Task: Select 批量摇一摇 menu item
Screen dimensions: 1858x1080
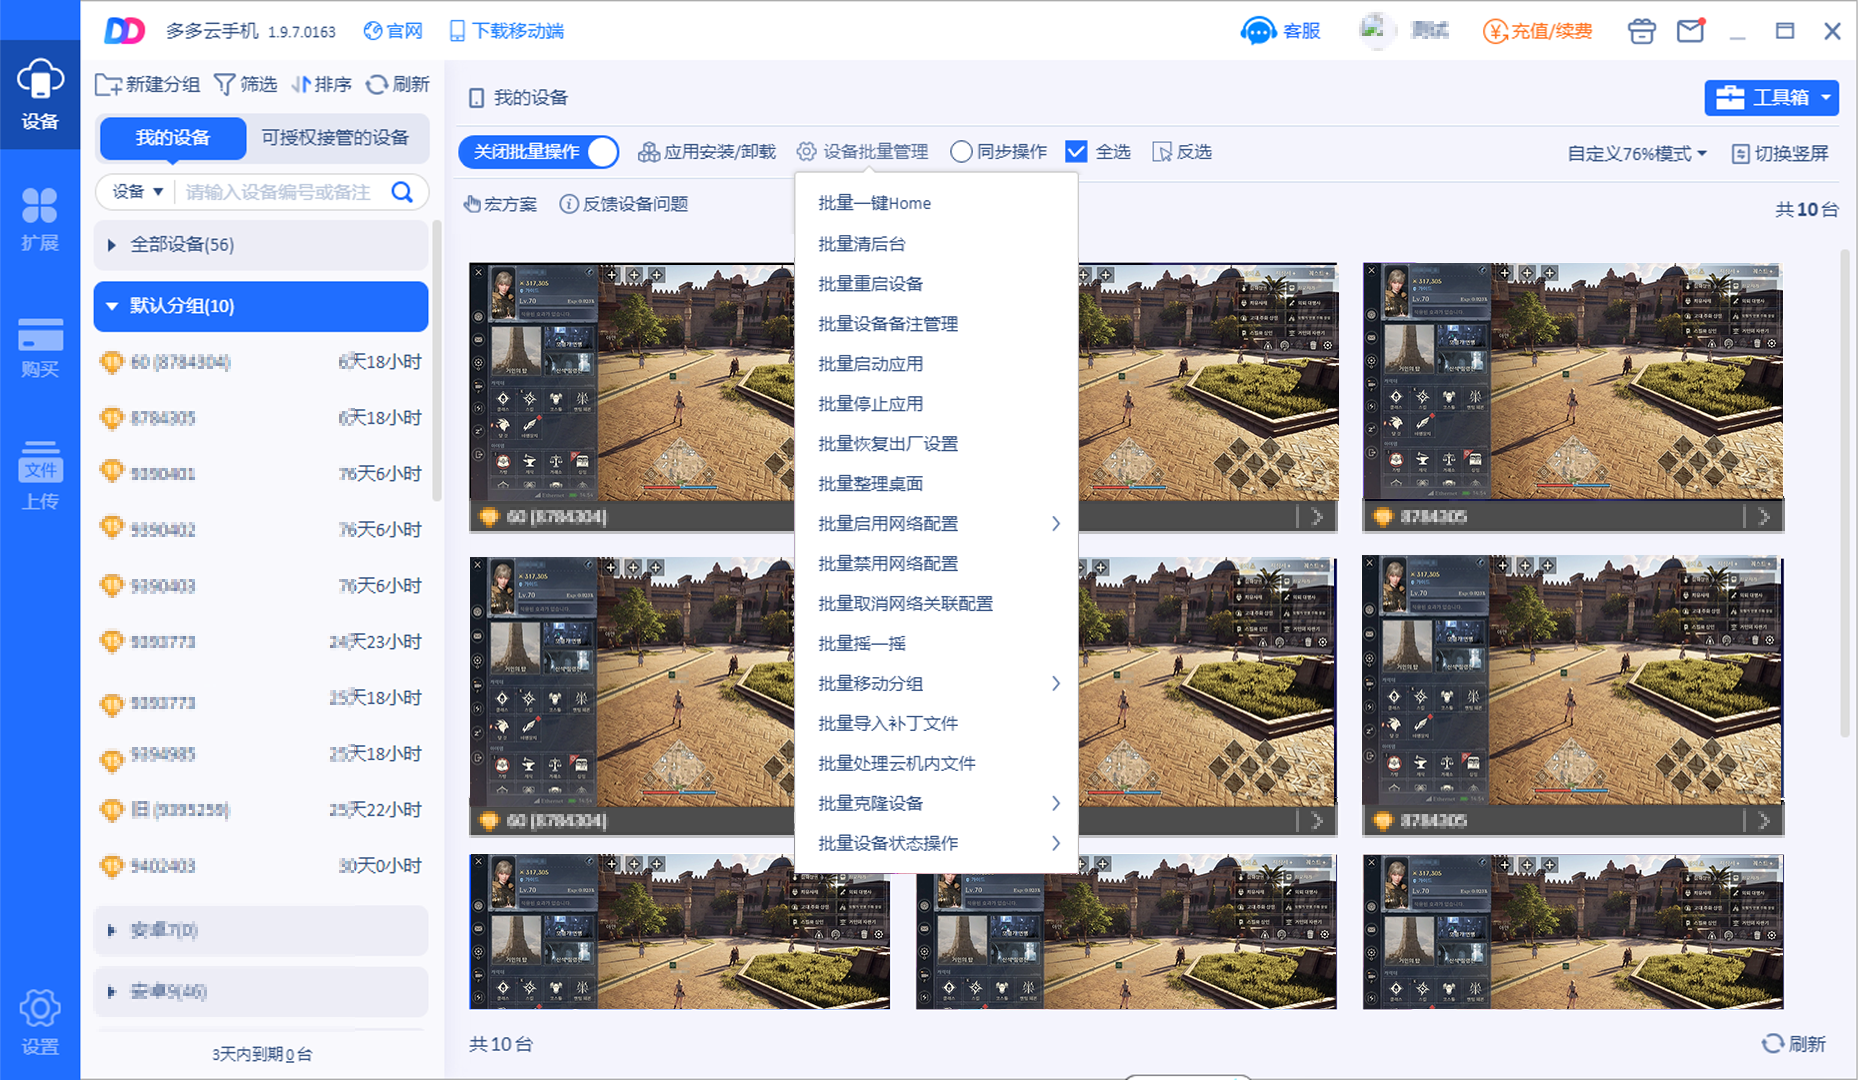Action: 936,644
